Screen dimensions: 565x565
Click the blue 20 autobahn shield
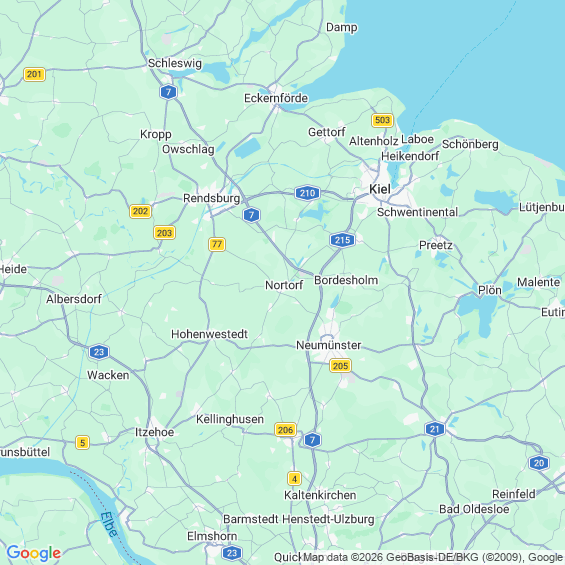coord(539,463)
